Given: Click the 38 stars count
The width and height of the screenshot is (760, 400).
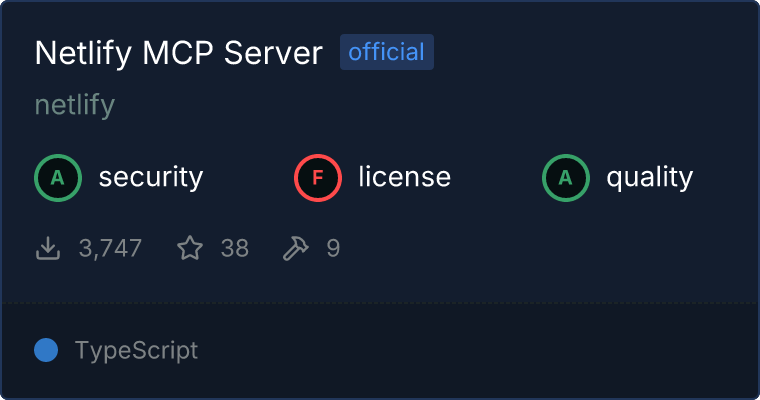Looking at the screenshot, I should pyautogui.click(x=235, y=248).
